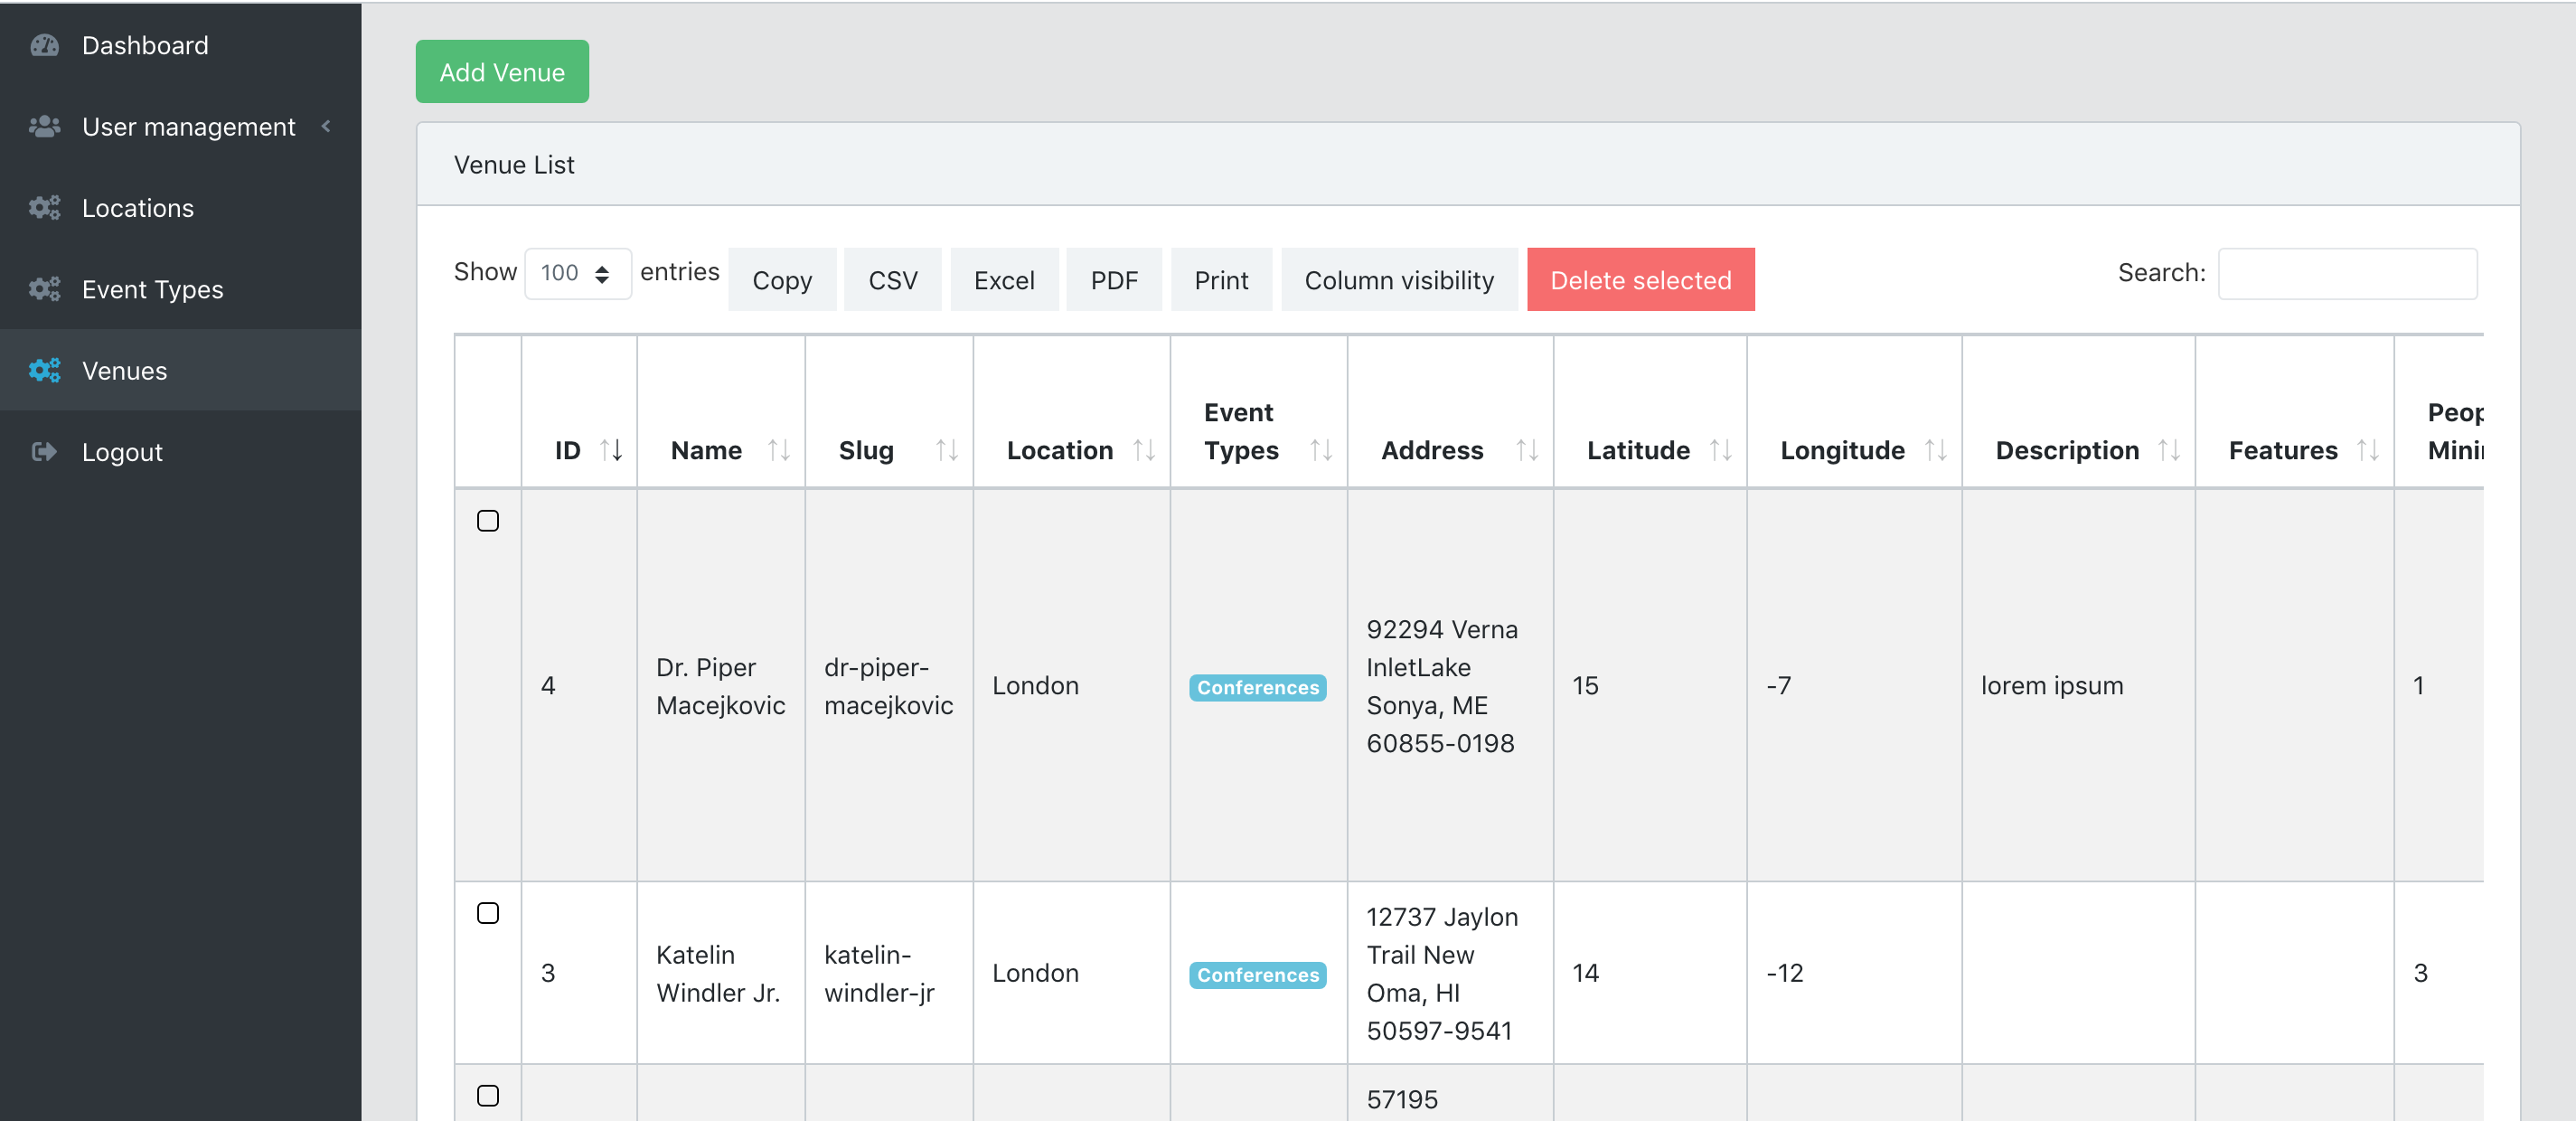Click the Event Types icon in sidebar
This screenshot has width=2576, height=1121.
pyautogui.click(x=44, y=287)
